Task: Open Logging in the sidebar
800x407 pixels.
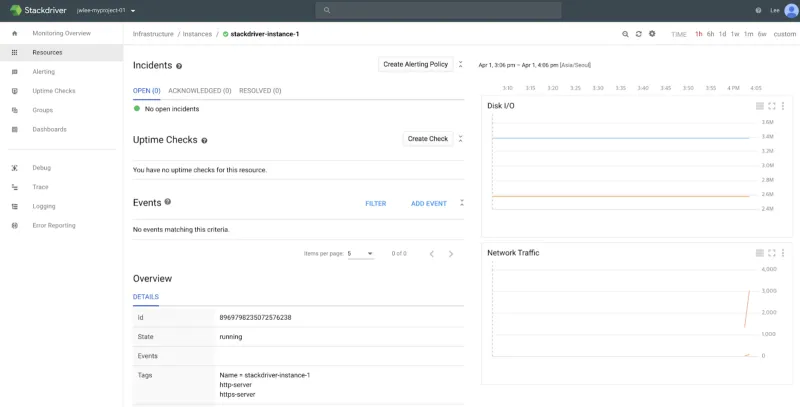Action: [43, 207]
